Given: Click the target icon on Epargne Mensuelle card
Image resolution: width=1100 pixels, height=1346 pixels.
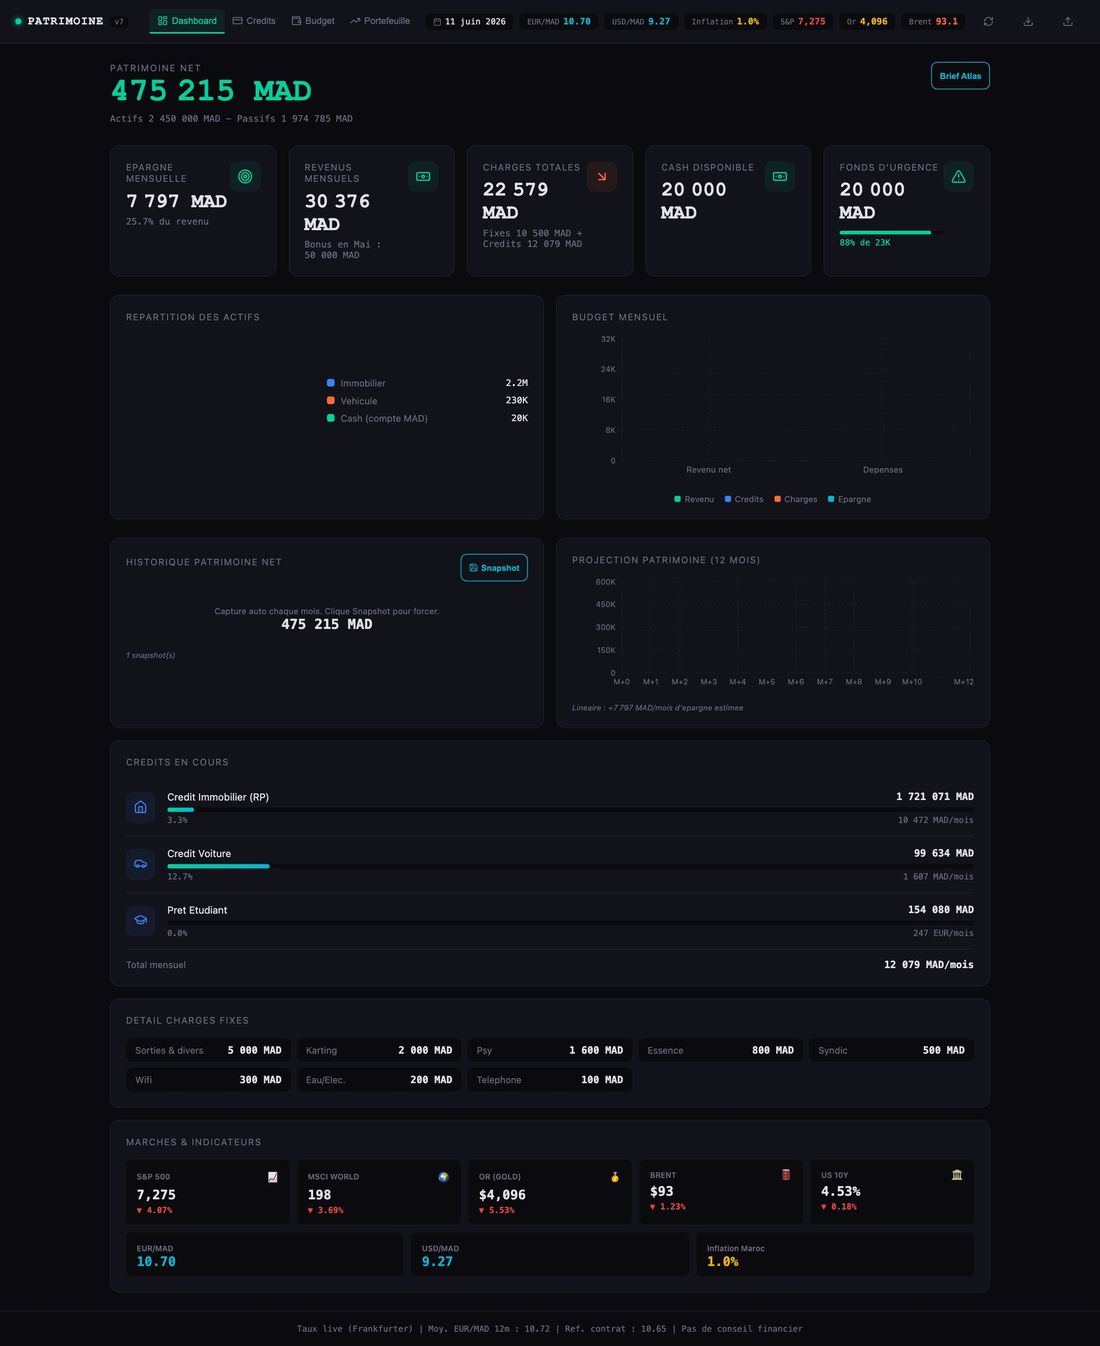Looking at the screenshot, I should (245, 176).
